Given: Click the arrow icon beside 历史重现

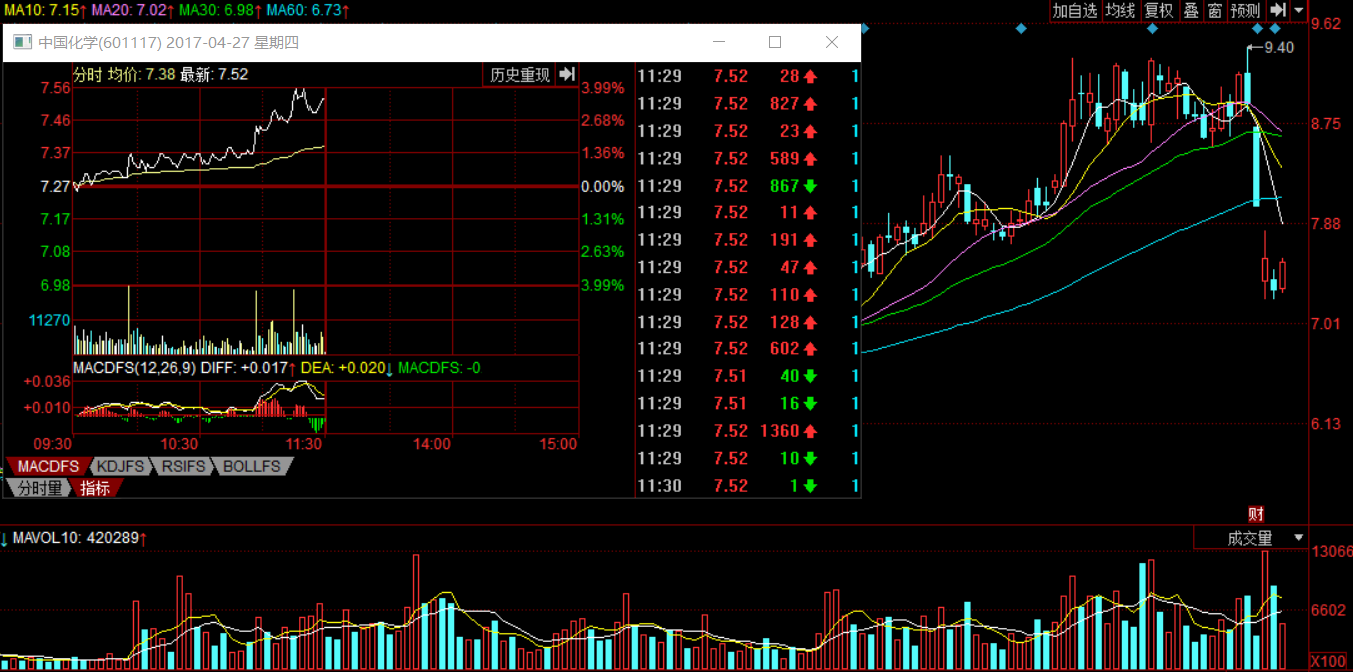Looking at the screenshot, I should tap(567, 75).
